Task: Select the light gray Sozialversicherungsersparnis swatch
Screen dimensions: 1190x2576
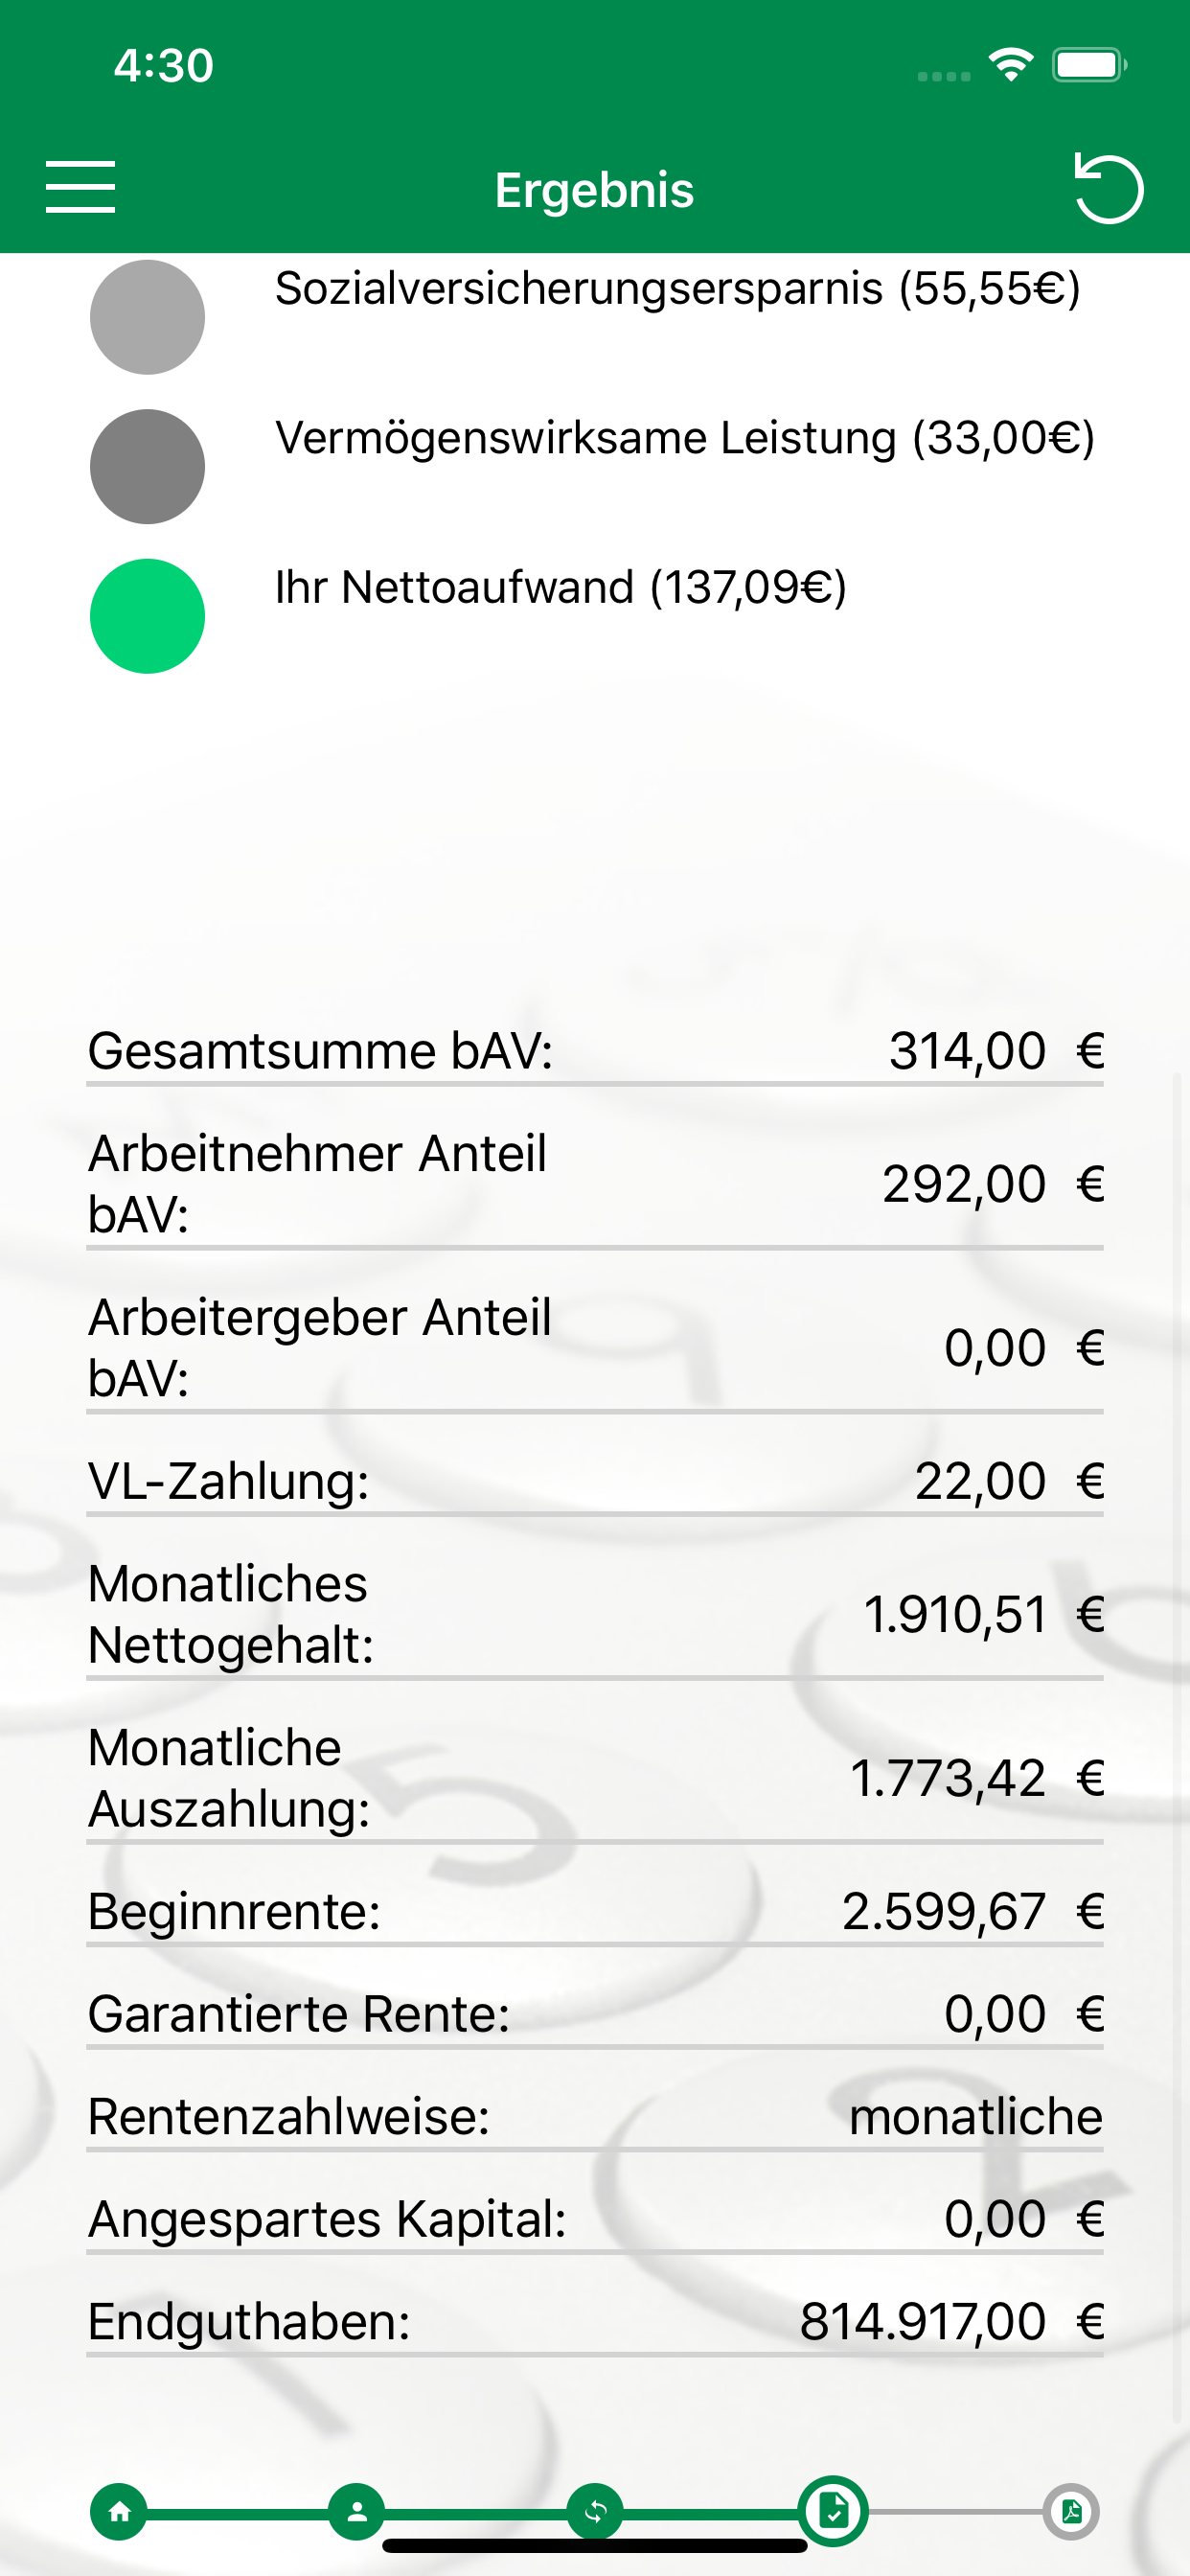Action: pos(147,317)
